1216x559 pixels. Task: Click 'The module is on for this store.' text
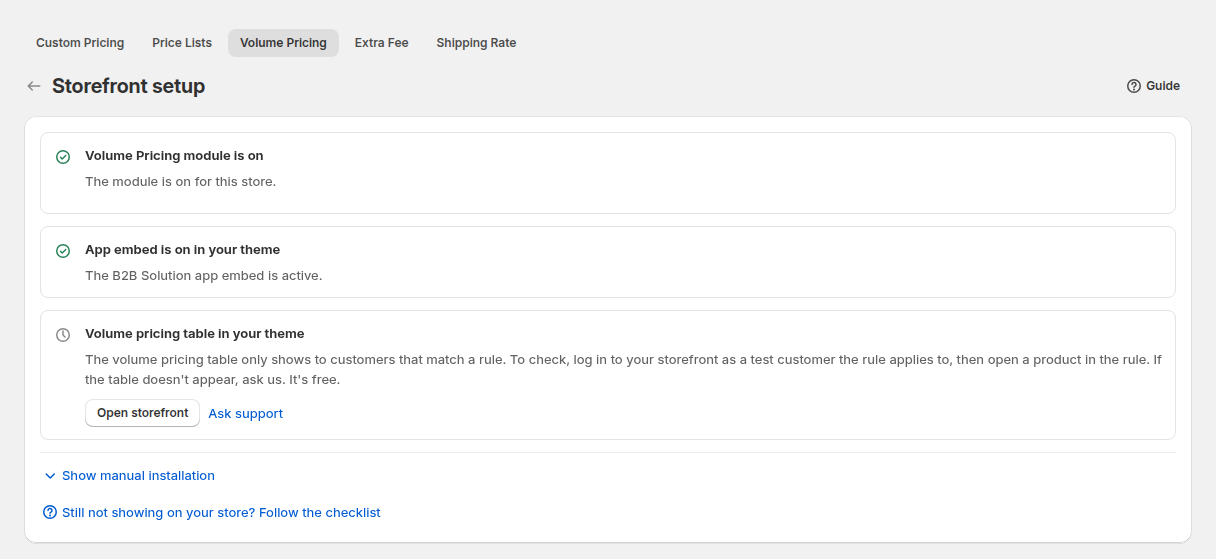point(180,182)
